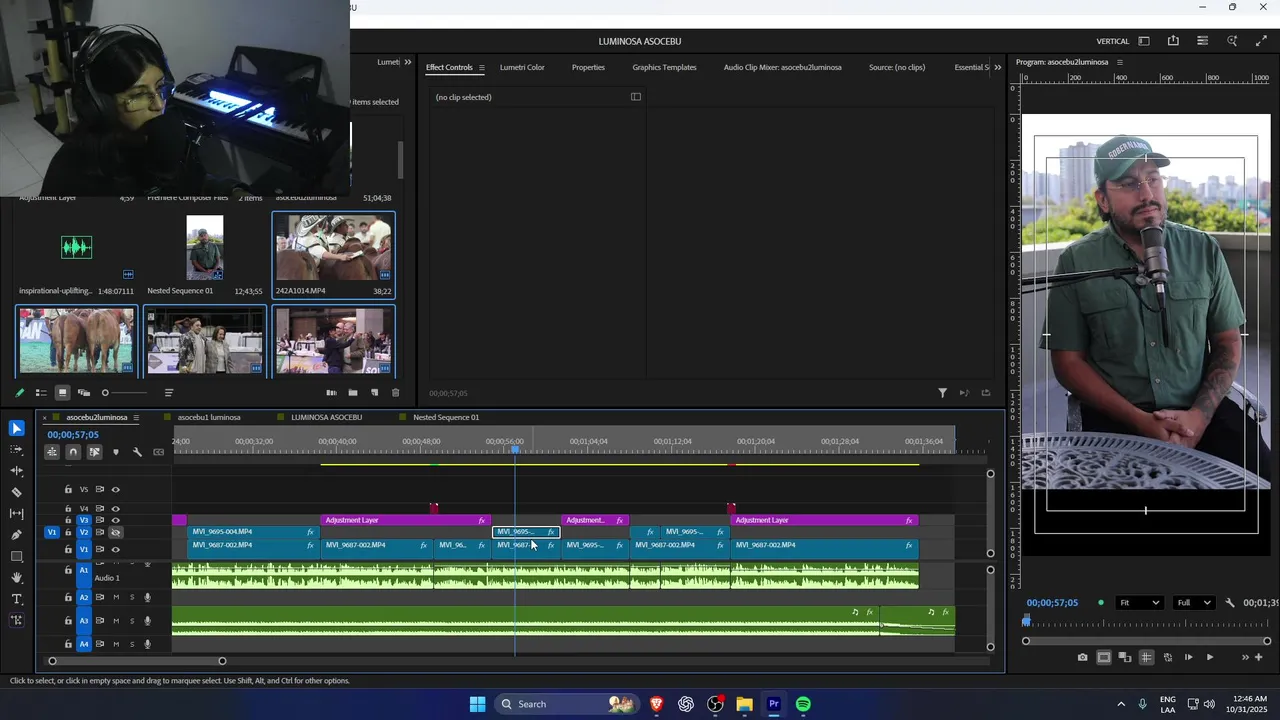1280x720 pixels.
Task: Toggle lock on the V1 track
Action: 68,550
